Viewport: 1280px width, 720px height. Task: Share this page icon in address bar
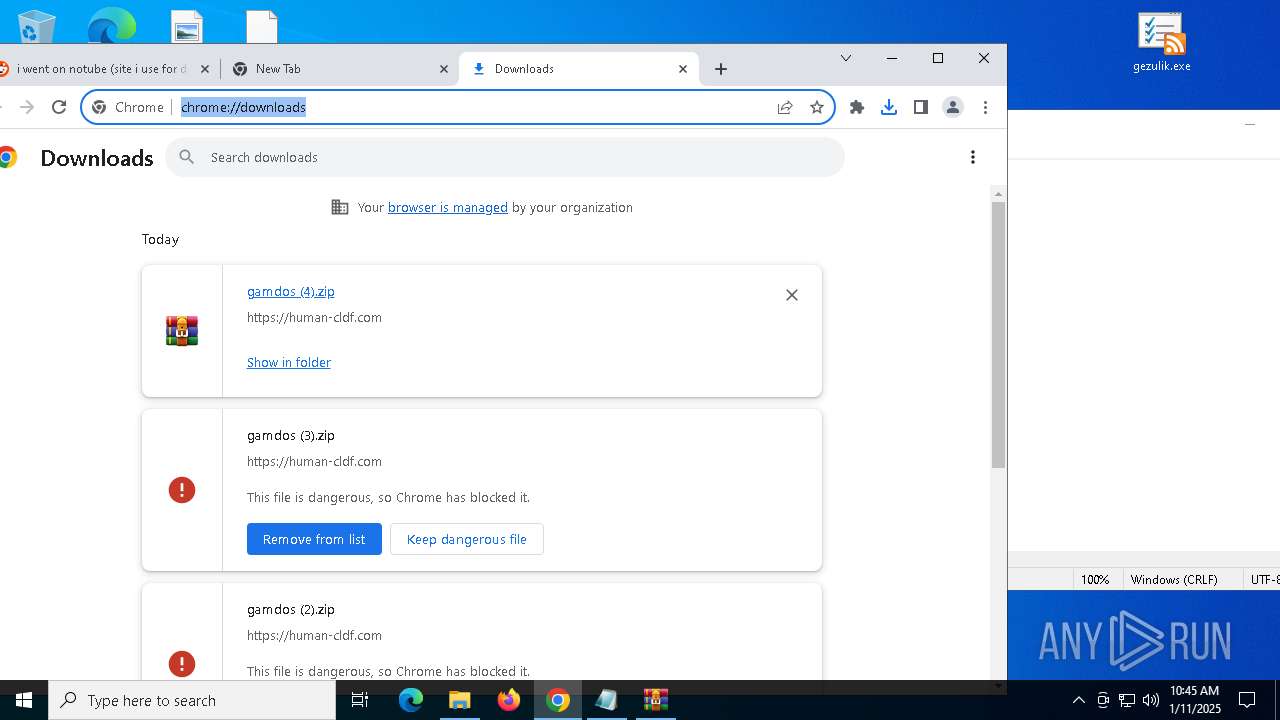(x=785, y=107)
